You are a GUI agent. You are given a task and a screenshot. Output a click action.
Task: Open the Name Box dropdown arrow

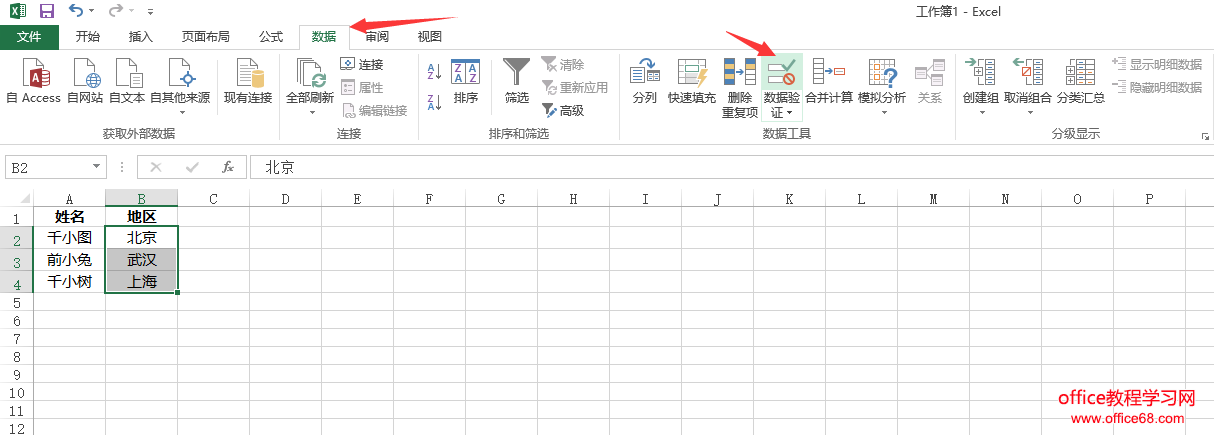97,168
